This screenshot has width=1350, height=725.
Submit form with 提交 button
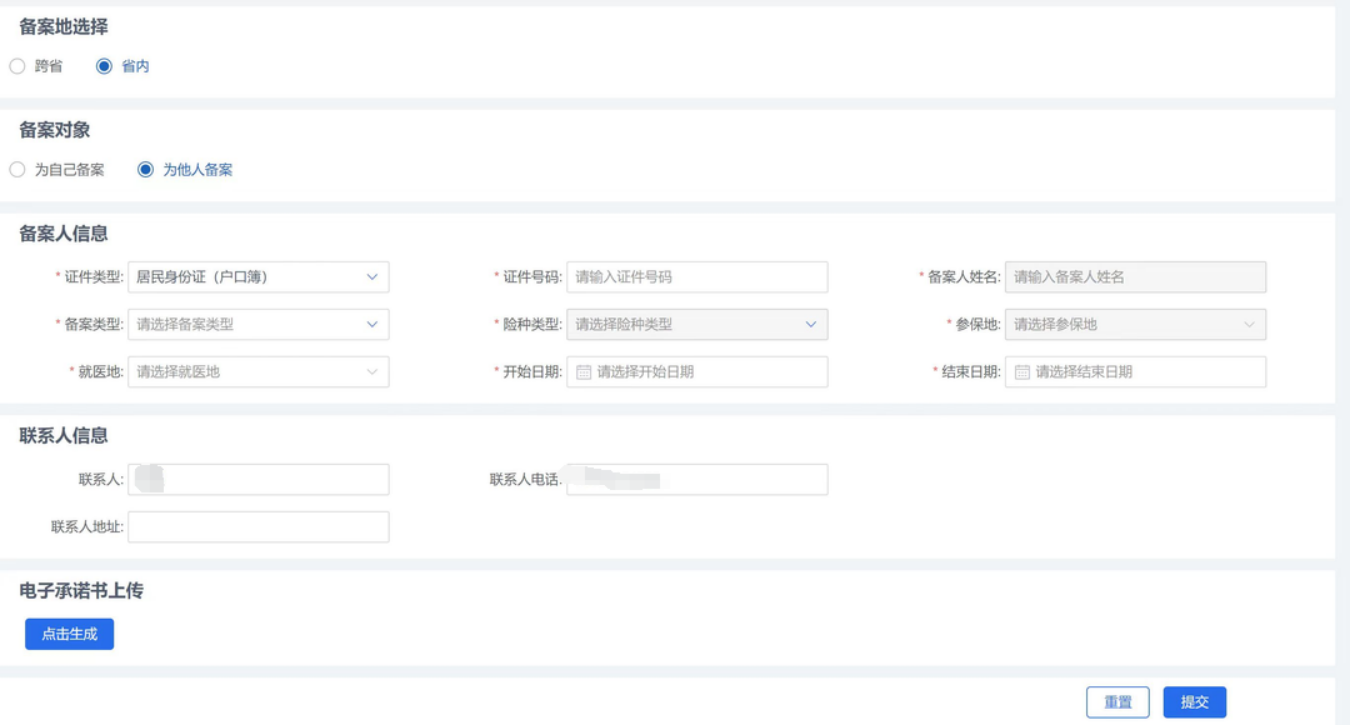1194,702
